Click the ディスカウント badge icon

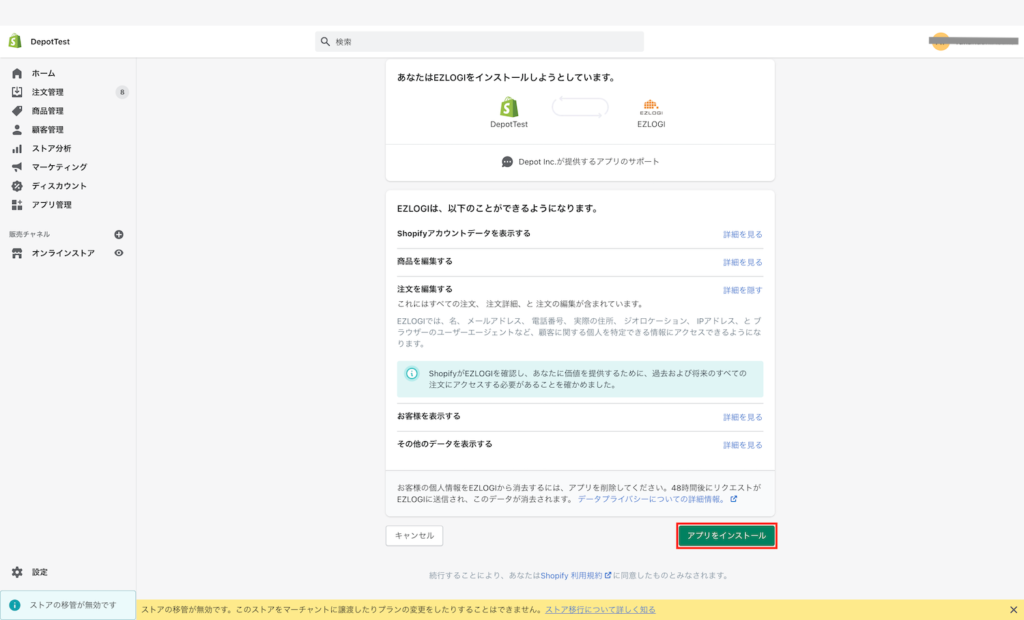pyautogui.click(x=17, y=186)
